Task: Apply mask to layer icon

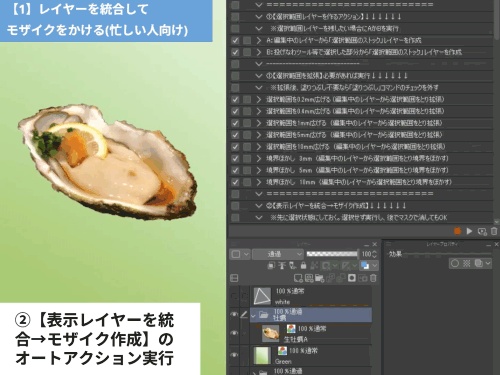Action: [x=363, y=278]
